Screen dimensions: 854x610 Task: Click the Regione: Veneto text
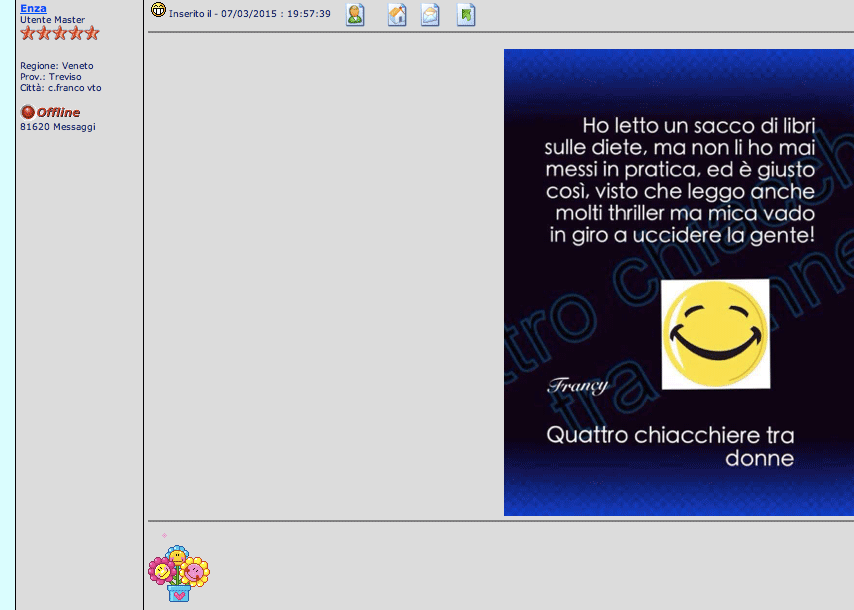pyautogui.click(x=56, y=66)
